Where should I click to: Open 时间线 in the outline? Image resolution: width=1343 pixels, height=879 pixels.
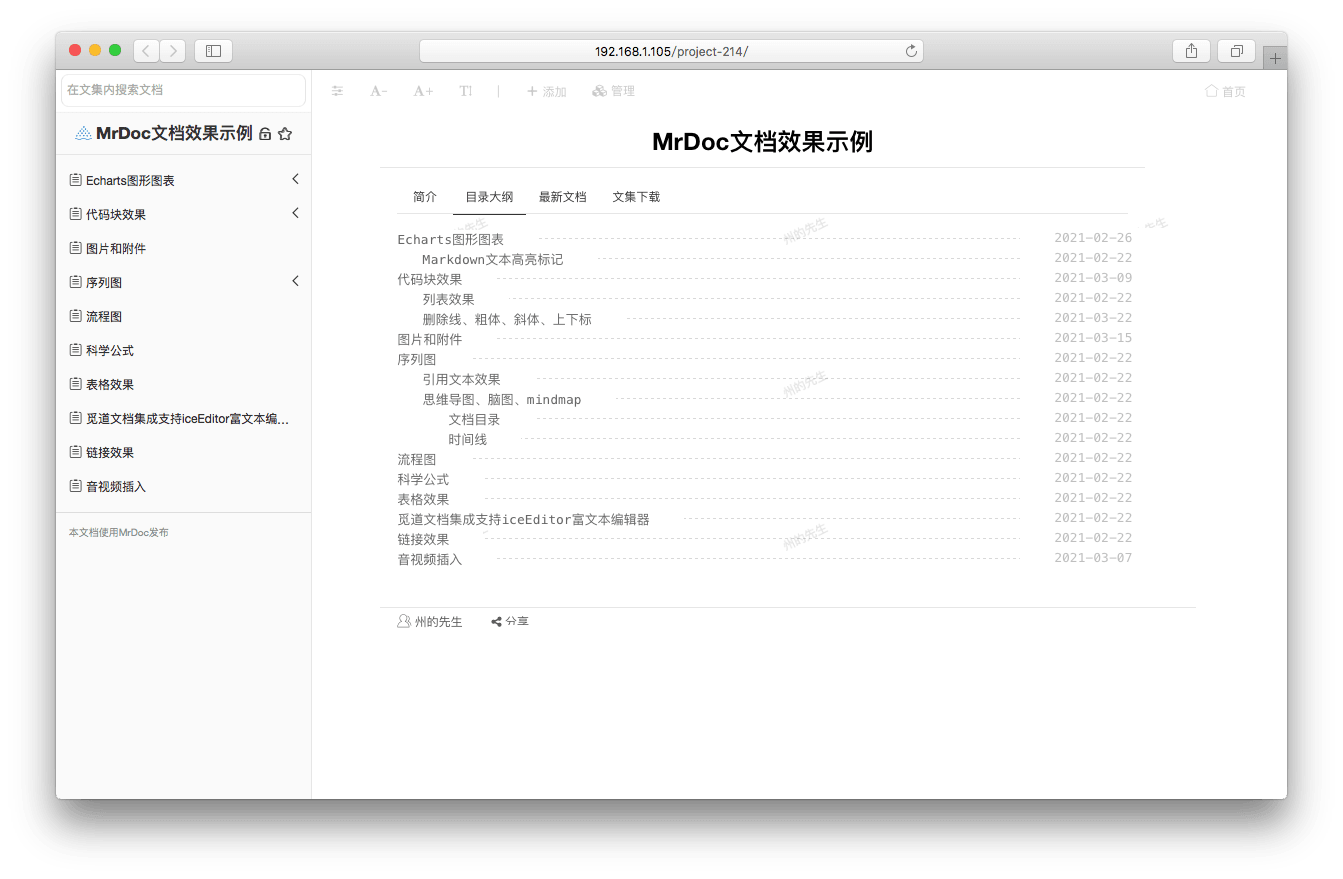point(468,440)
